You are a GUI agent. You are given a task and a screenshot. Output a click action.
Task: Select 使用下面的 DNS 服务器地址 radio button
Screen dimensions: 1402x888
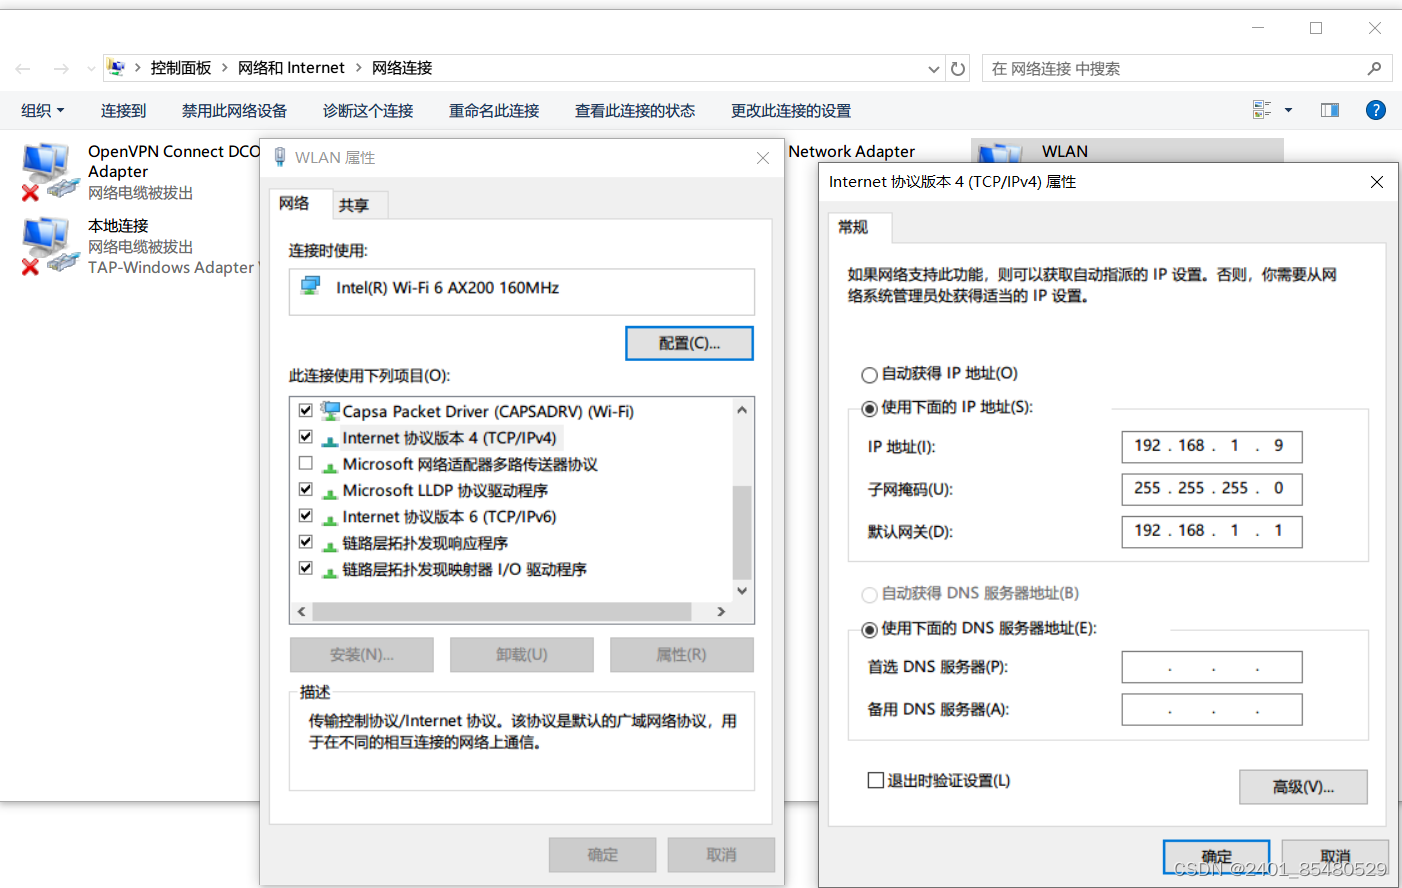[870, 629]
